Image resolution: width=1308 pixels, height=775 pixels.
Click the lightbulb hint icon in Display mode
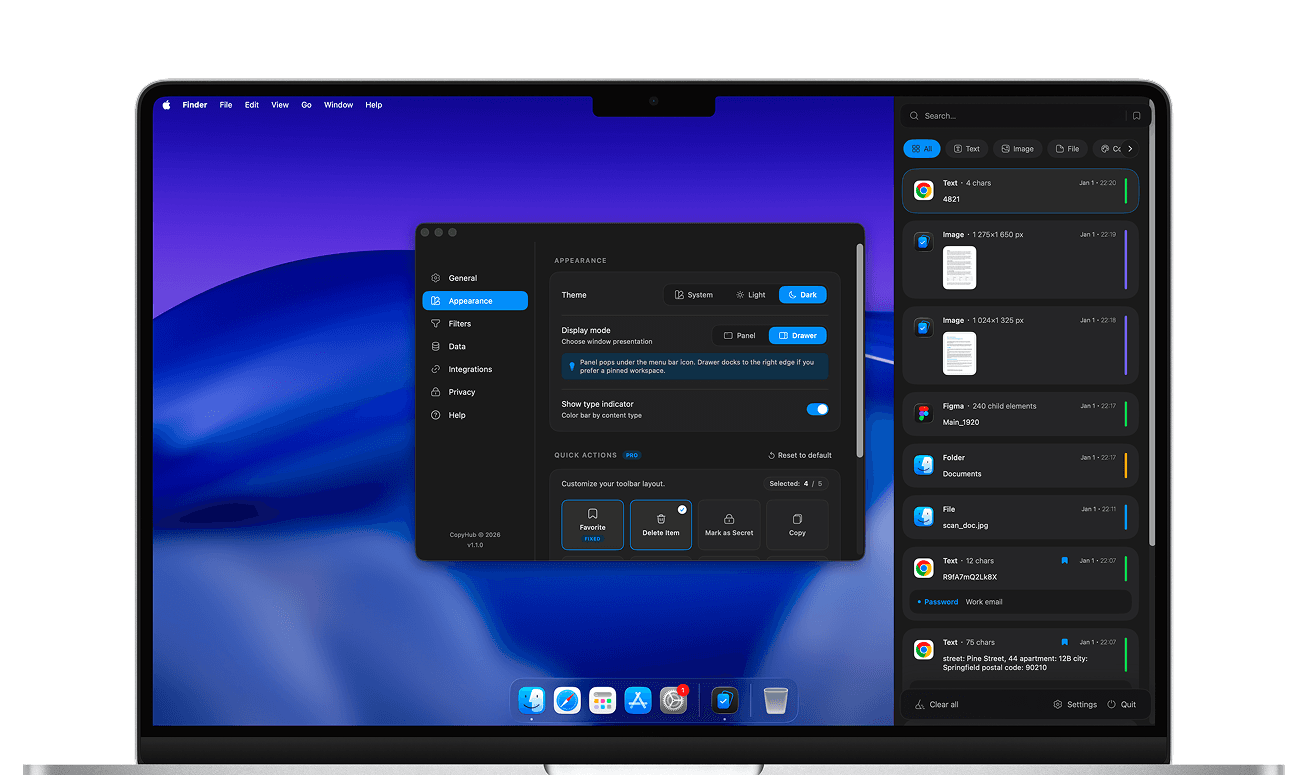(x=572, y=366)
